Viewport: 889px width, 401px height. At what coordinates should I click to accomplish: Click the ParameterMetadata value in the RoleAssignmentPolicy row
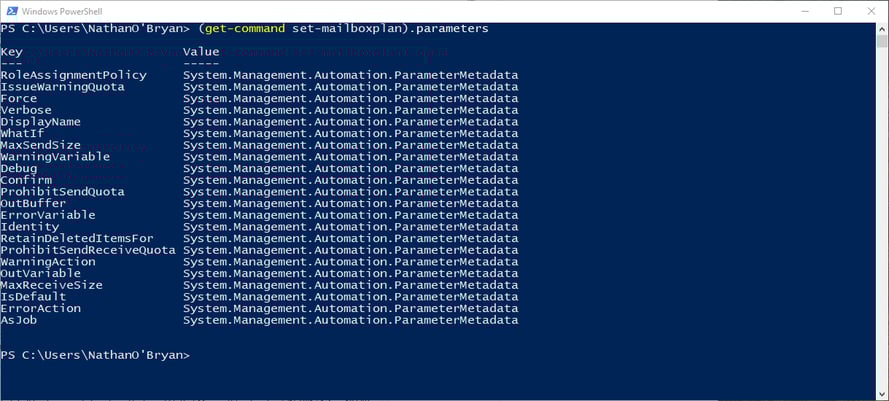coord(350,75)
